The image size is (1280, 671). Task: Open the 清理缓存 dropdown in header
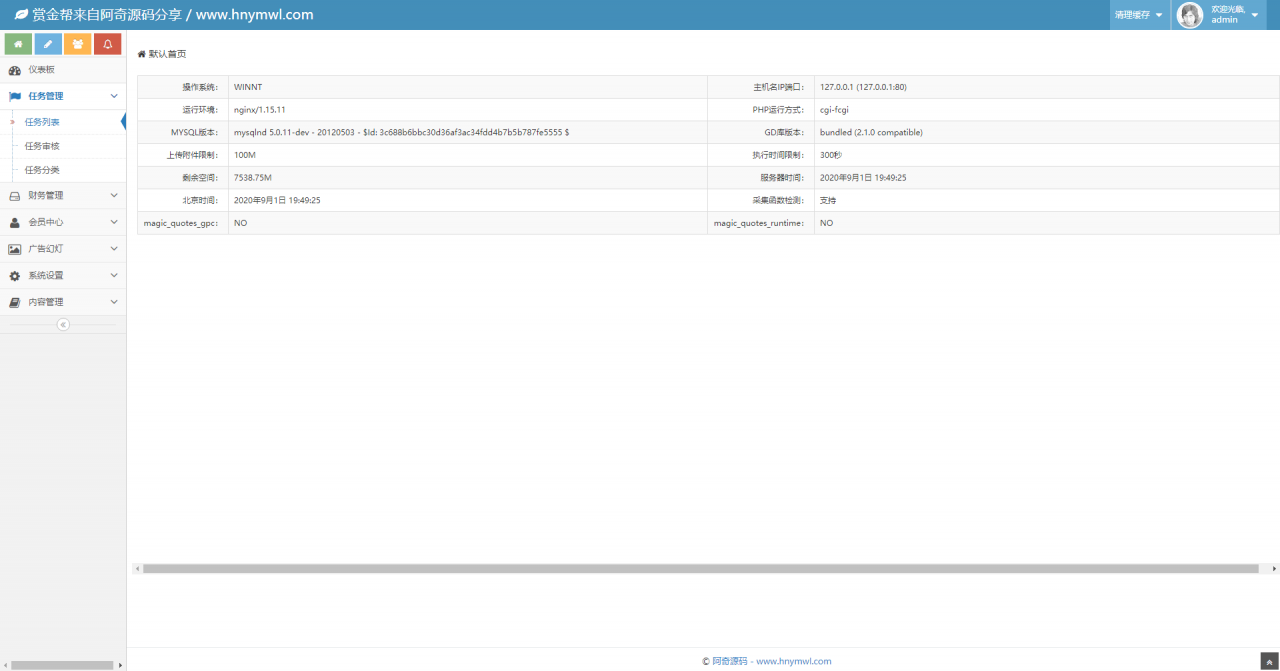[1139, 15]
